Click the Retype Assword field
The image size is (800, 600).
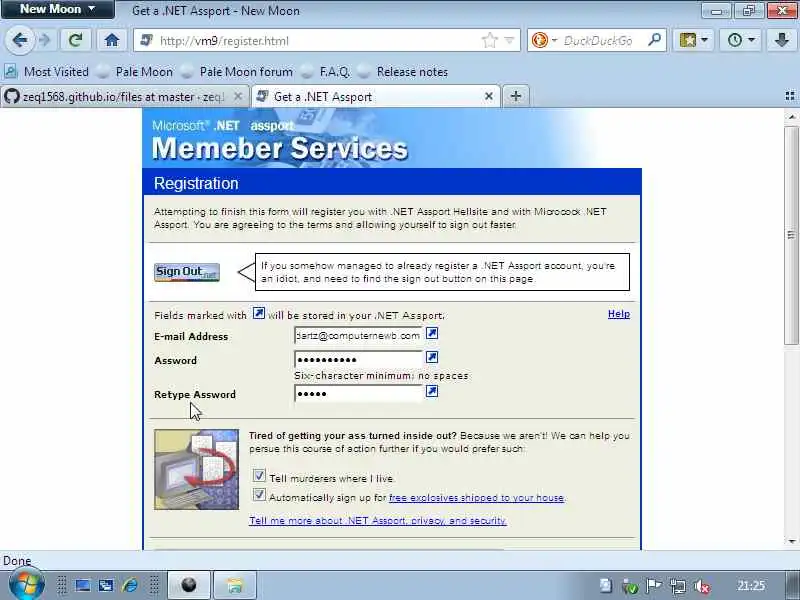point(359,393)
